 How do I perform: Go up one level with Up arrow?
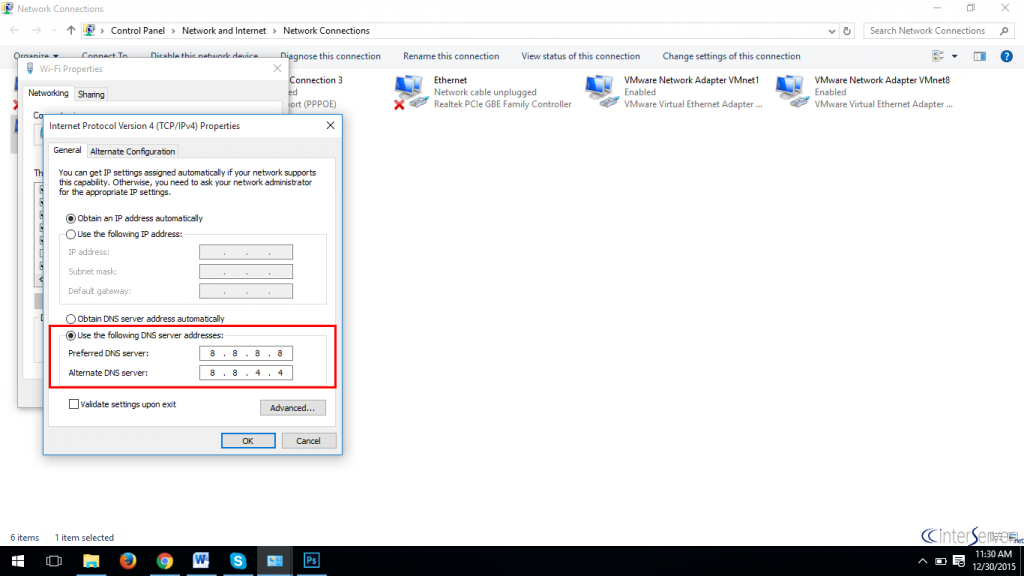[71, 31]
